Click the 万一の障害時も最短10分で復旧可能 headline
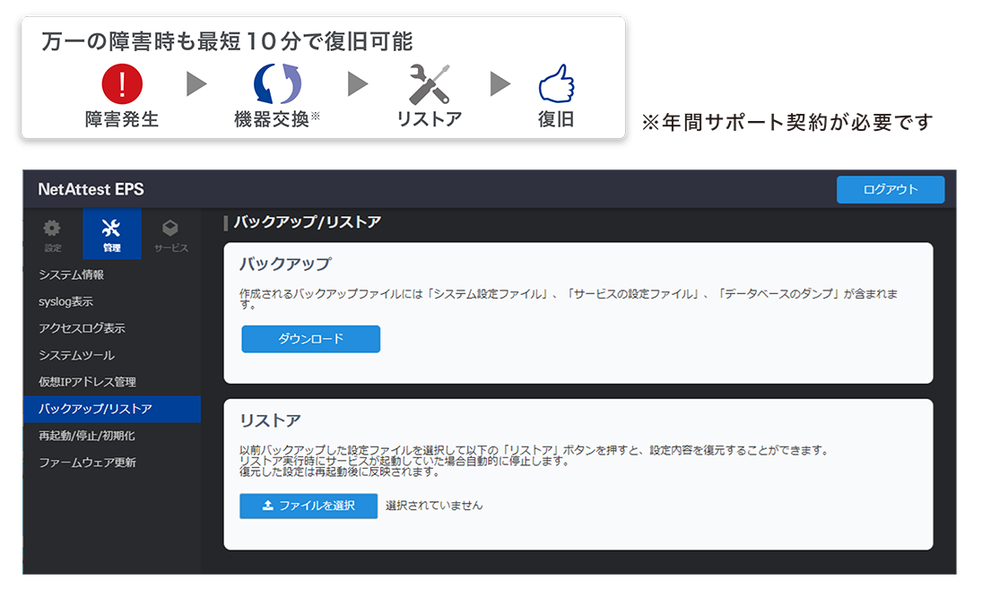 227,42
